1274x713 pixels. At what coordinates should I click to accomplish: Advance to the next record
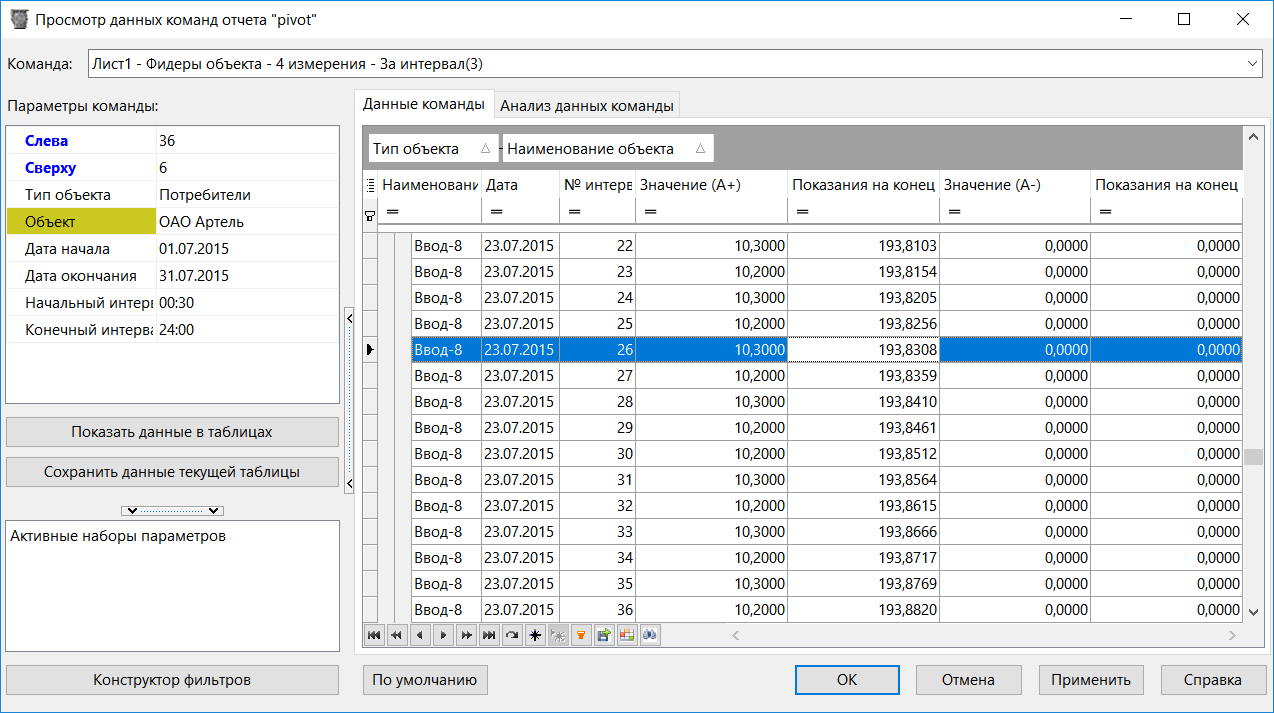443,635
